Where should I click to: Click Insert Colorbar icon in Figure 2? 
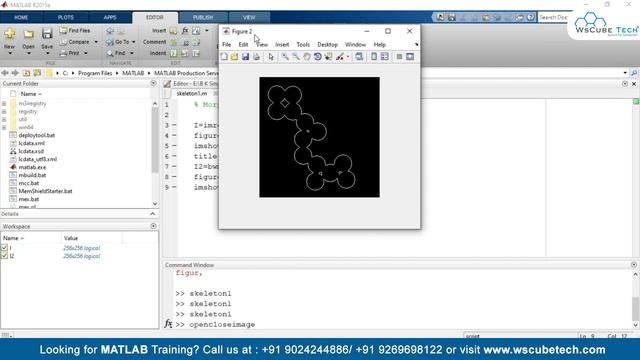point(374,57)
